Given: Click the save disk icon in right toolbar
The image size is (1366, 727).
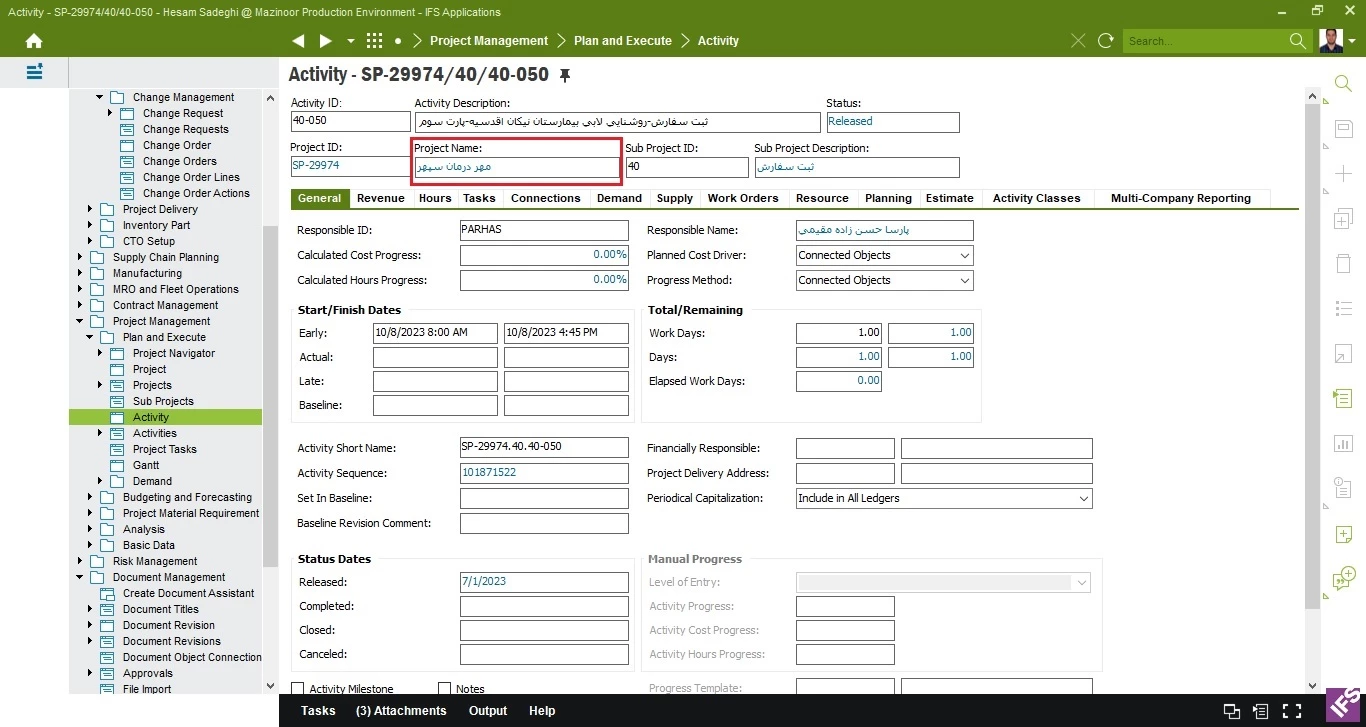Looking at the screenshot, I should click(1343, 128).
